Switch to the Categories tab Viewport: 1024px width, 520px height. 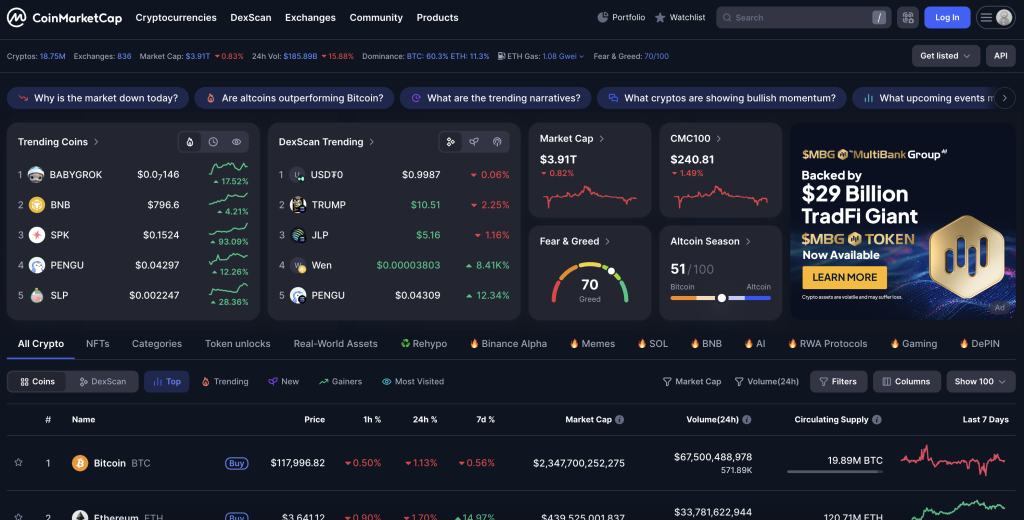157,344
